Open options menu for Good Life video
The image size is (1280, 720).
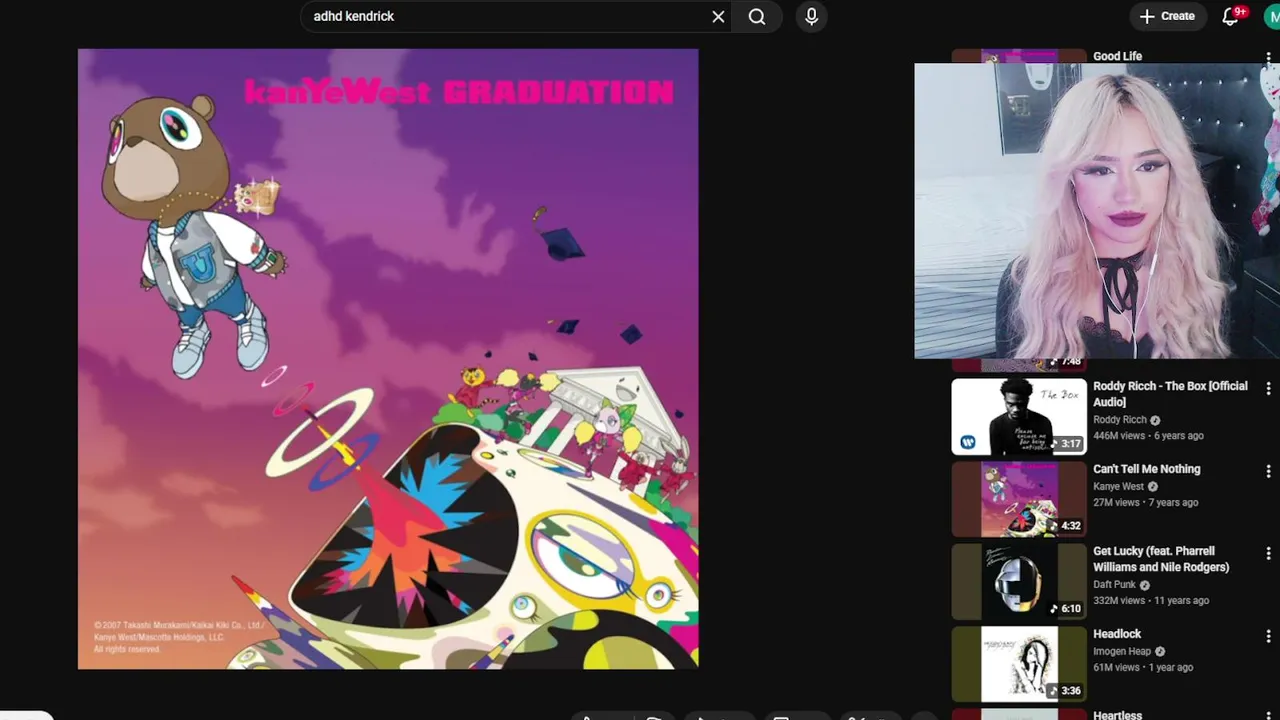[1268, 58]
